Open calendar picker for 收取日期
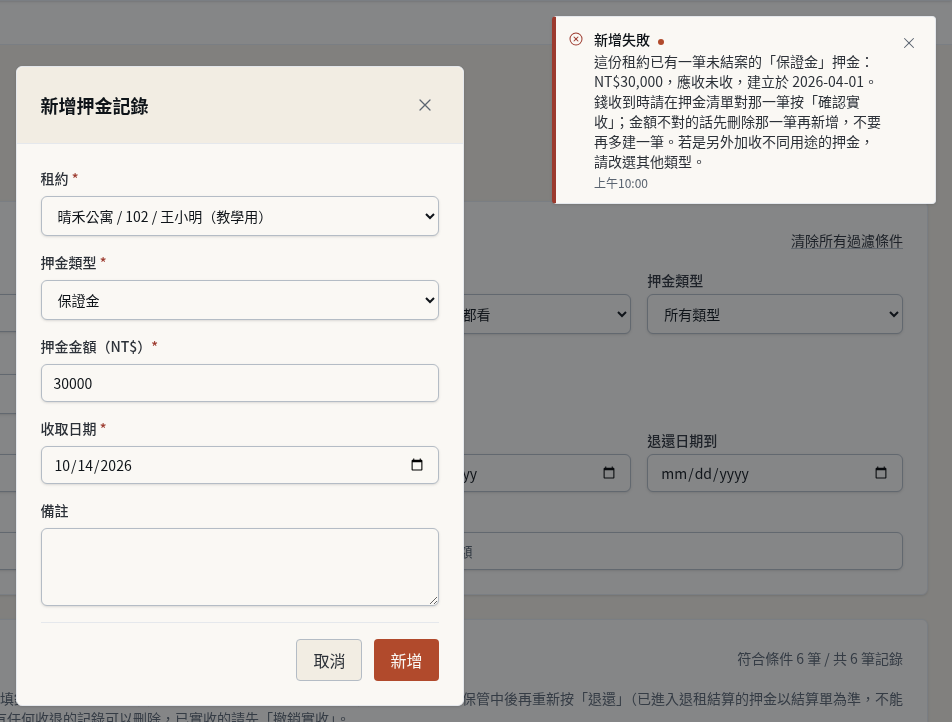This screenshot has width=952, height=722. pos(416,465)
